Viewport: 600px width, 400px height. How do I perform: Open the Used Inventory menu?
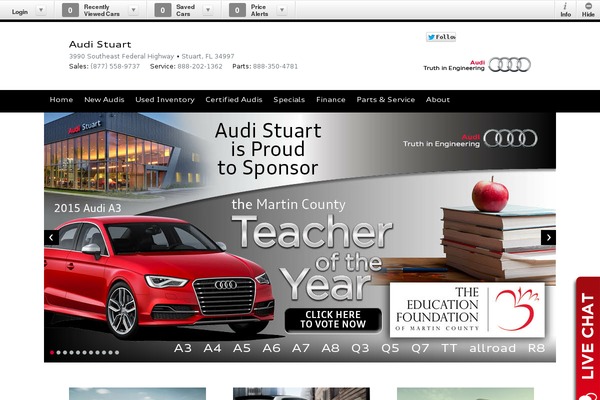[165, 100]
